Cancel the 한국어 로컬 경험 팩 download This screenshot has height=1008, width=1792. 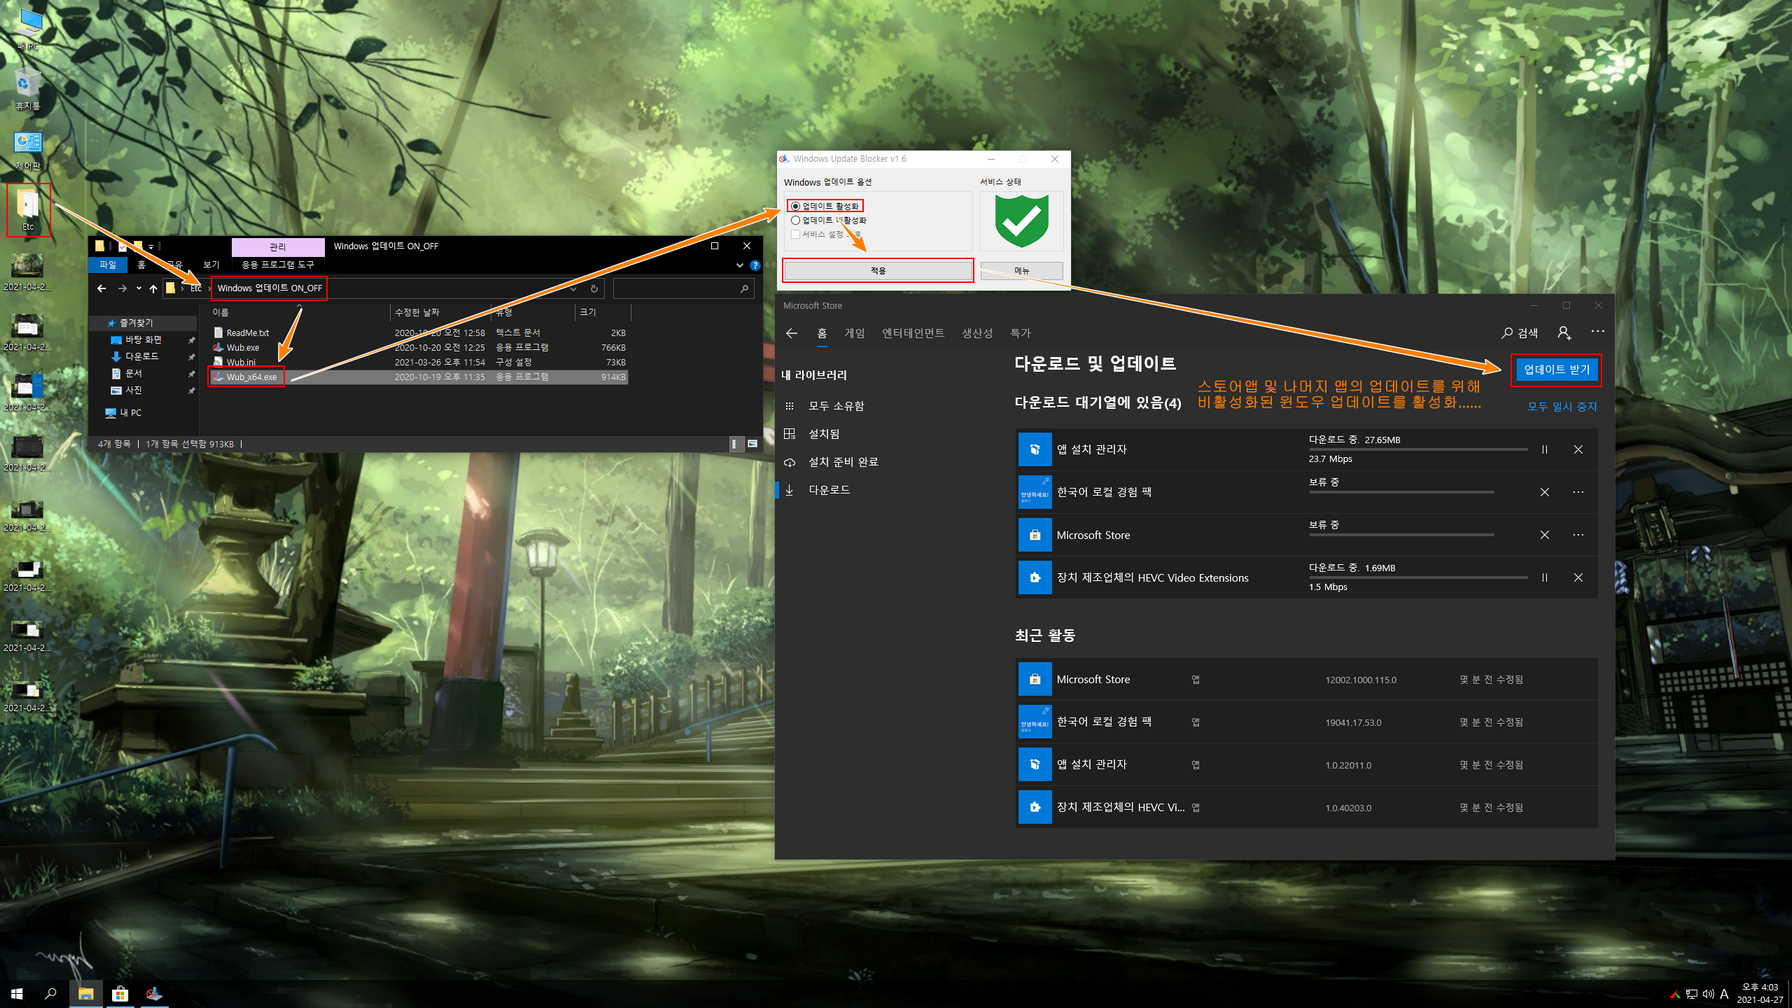1545,492
